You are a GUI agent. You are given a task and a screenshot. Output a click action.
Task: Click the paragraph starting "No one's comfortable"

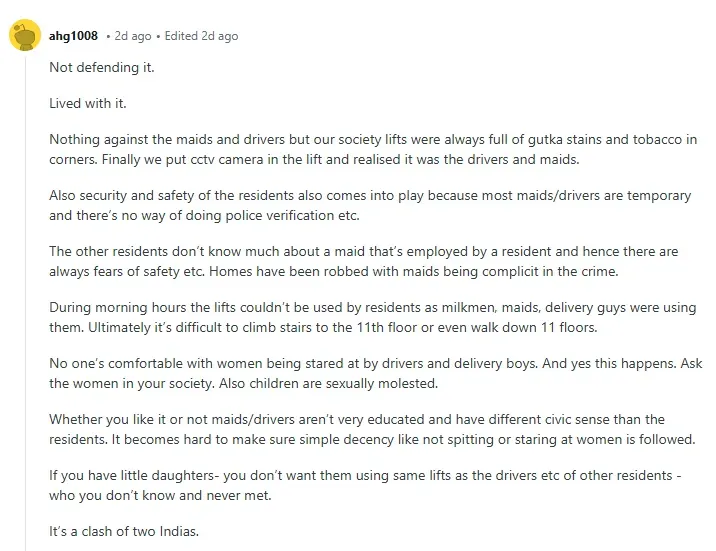376,373
